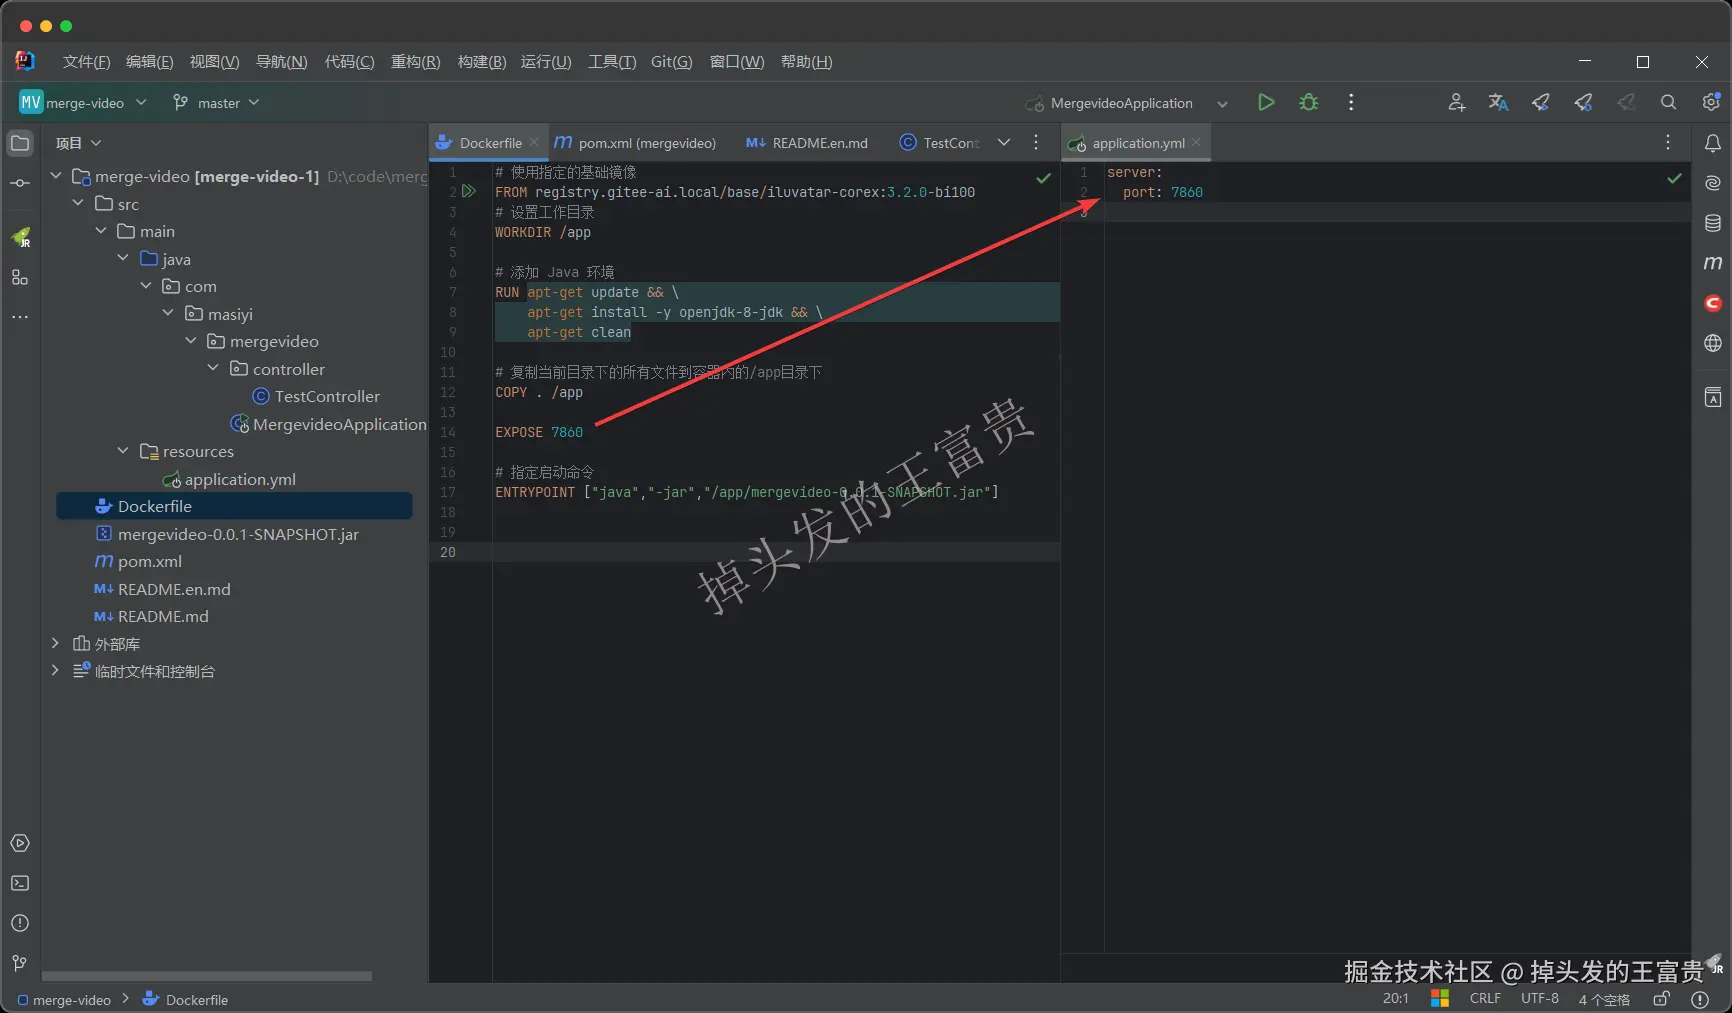Open the 构建(B) menu

click(482, 62)
